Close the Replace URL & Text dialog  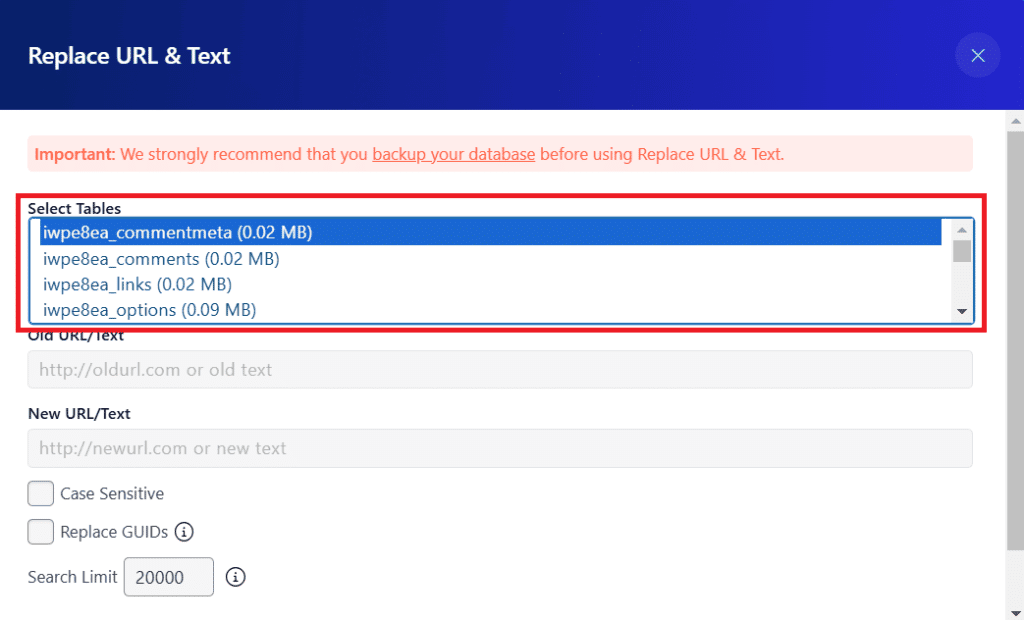pos(977,56)
